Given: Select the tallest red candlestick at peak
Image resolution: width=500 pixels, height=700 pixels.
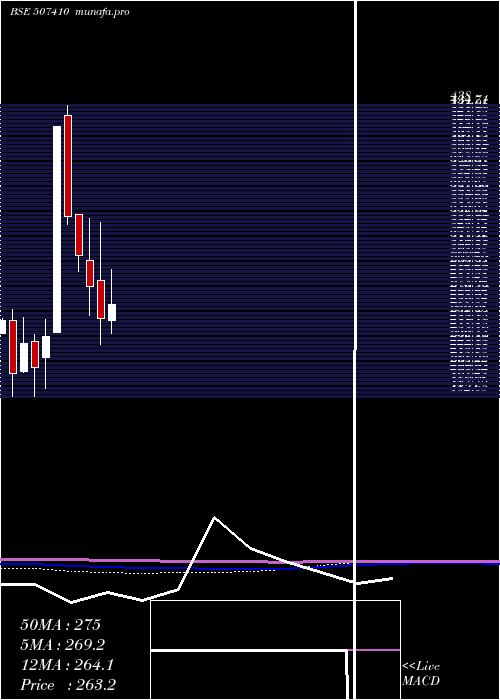Looking at the screenshot, I should (68, 166).
